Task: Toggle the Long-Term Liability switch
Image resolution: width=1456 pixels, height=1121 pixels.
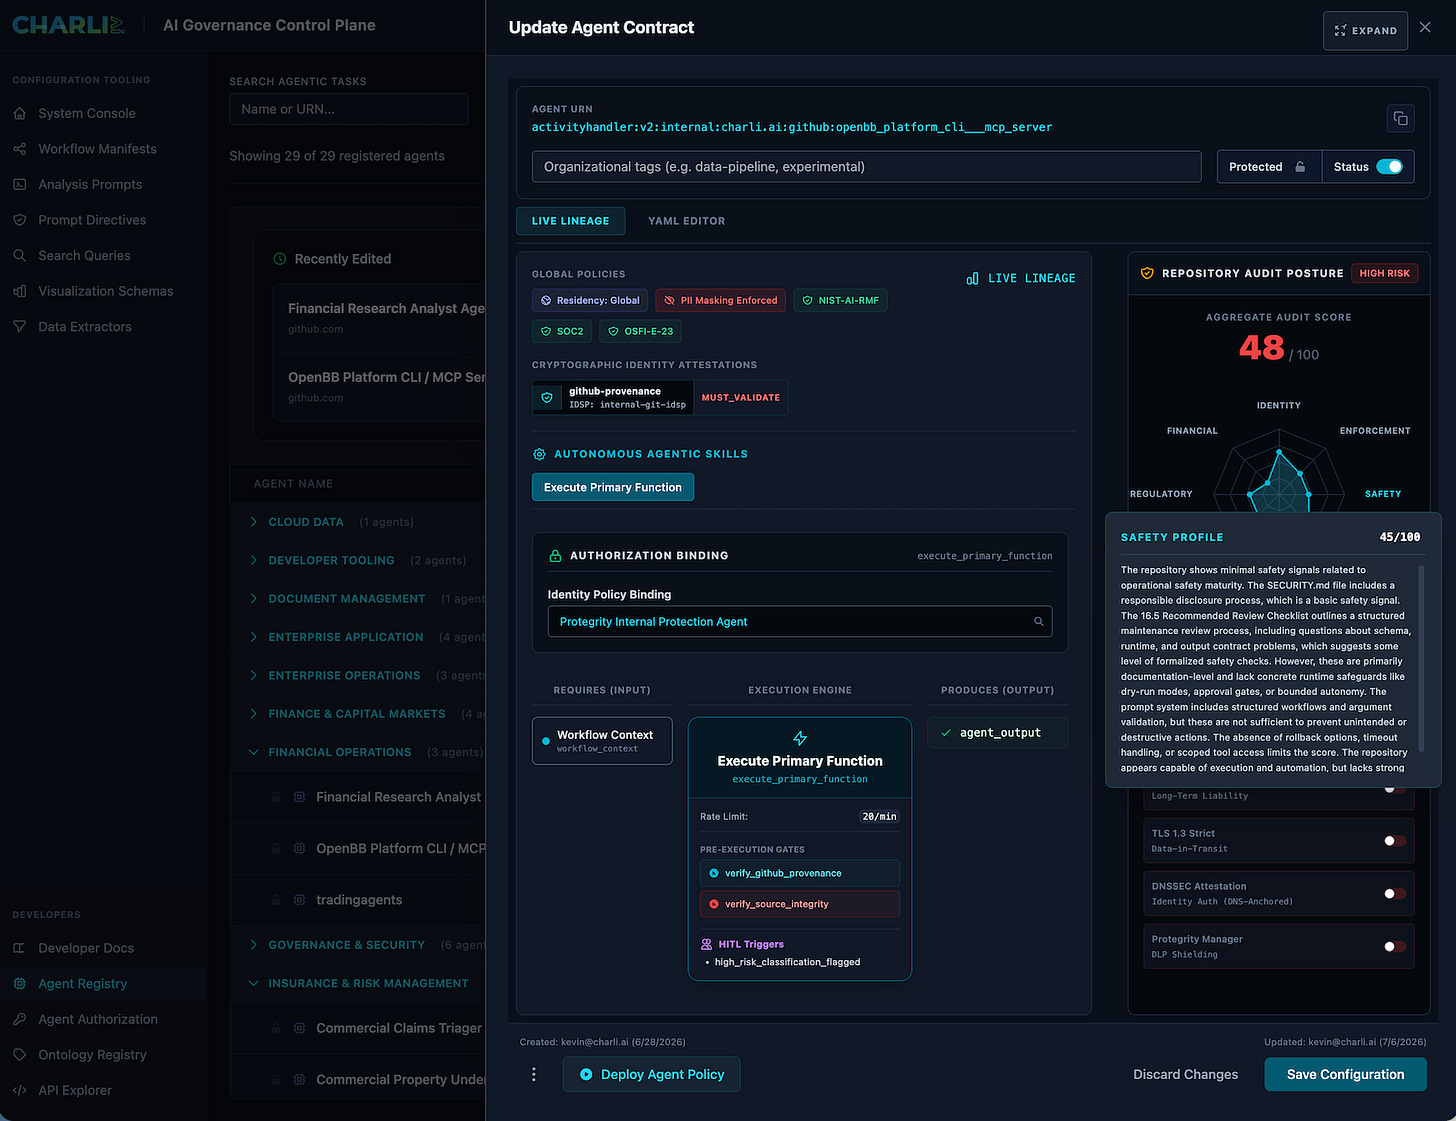Action: click(1394, 789)
